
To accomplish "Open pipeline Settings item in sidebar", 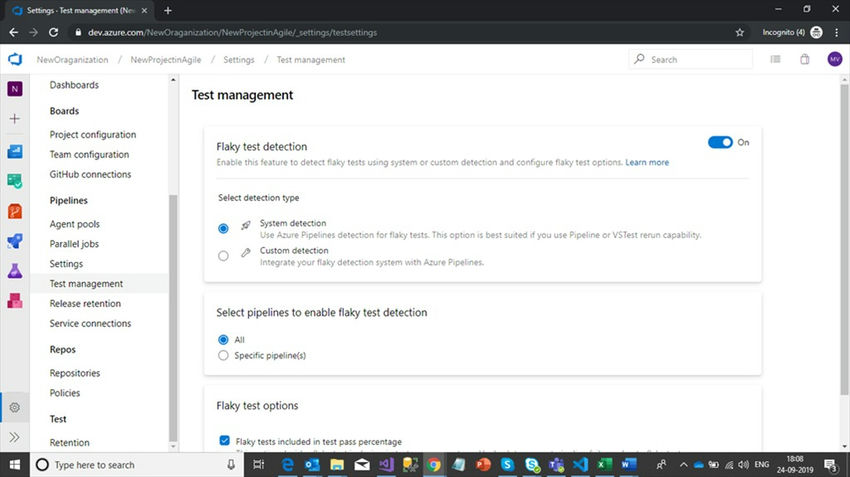I will (66, 264).
